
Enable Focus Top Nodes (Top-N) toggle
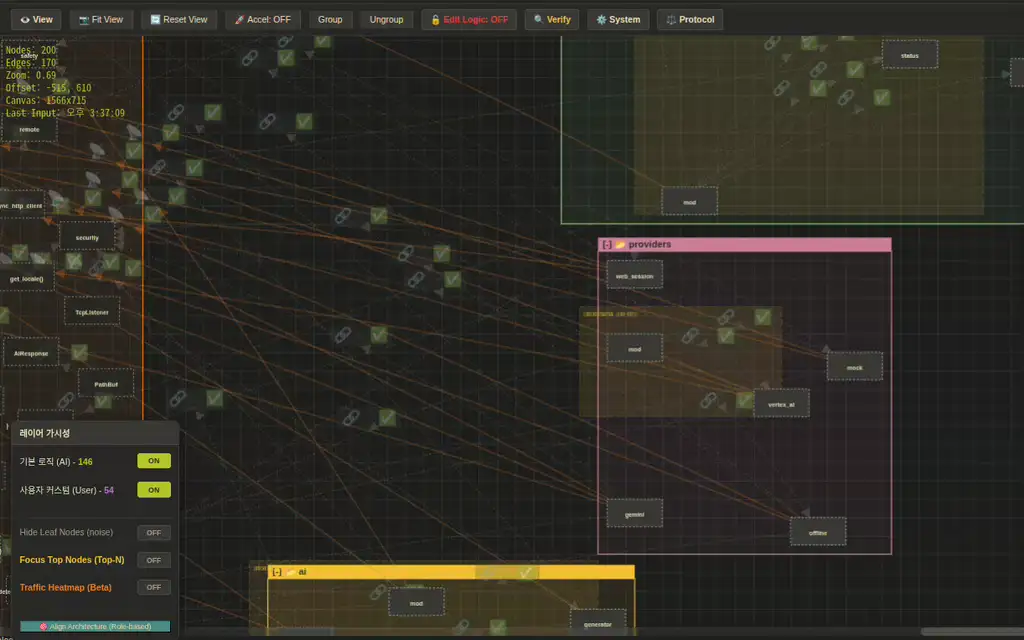(x=154, y=560)
